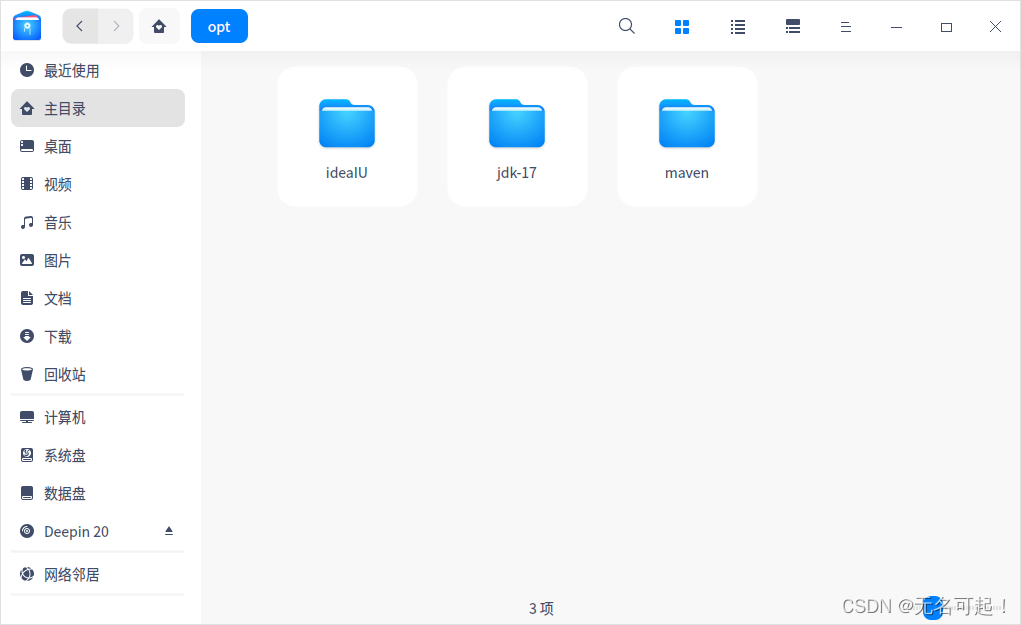Open 计算机 computer view
1021x625 pixels.
click(98, 417)
